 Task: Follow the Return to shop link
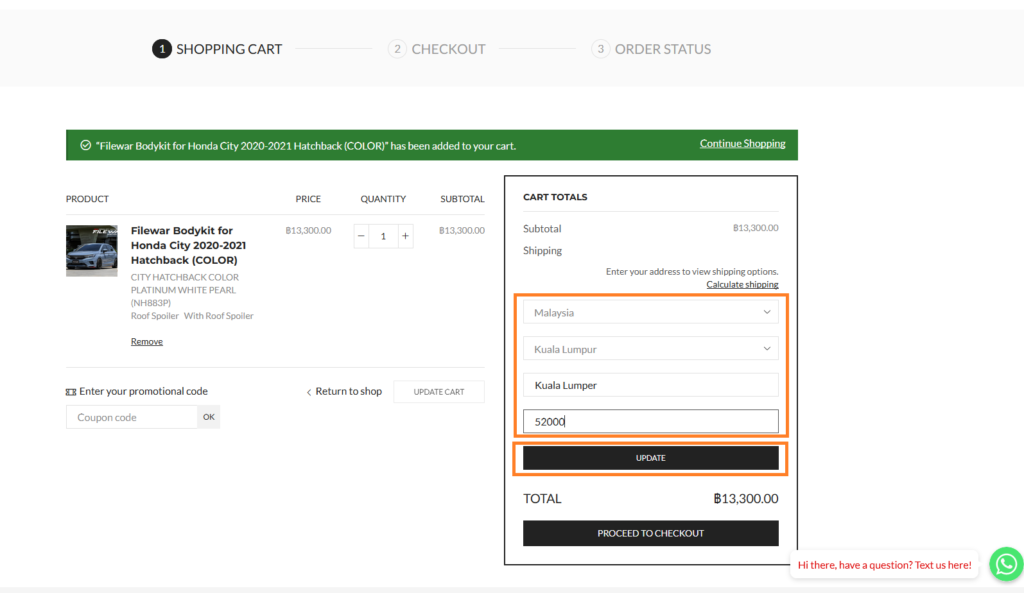(344, 391)
